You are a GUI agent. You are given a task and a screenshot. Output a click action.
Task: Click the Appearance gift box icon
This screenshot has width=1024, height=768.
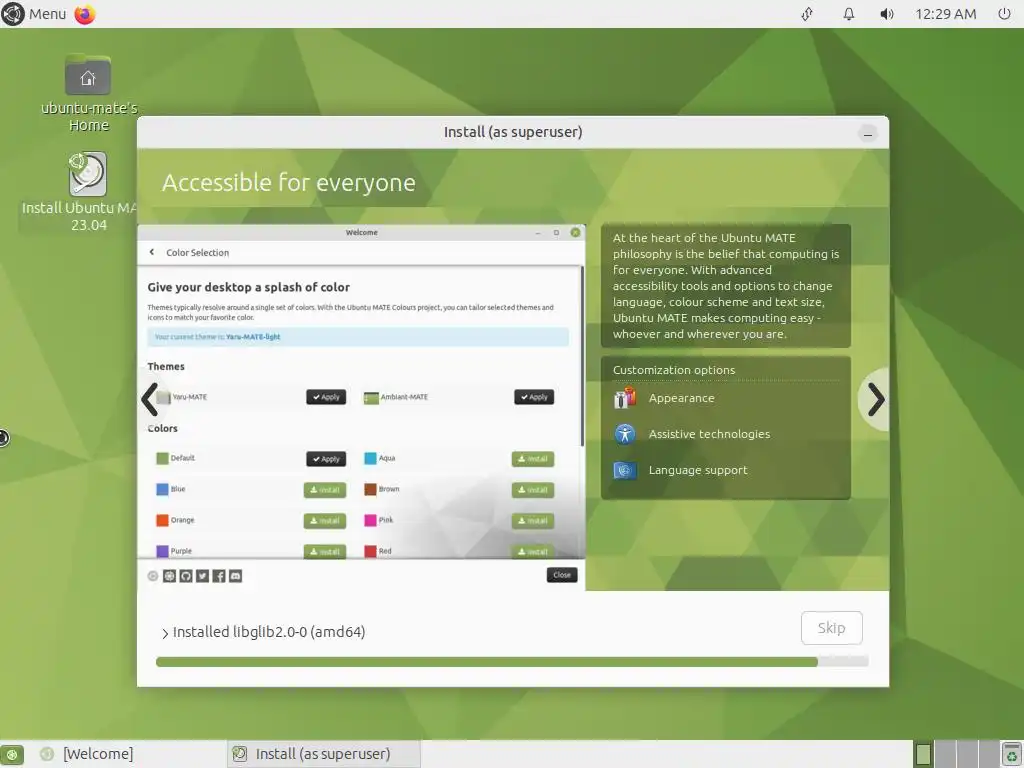point(625,398)
